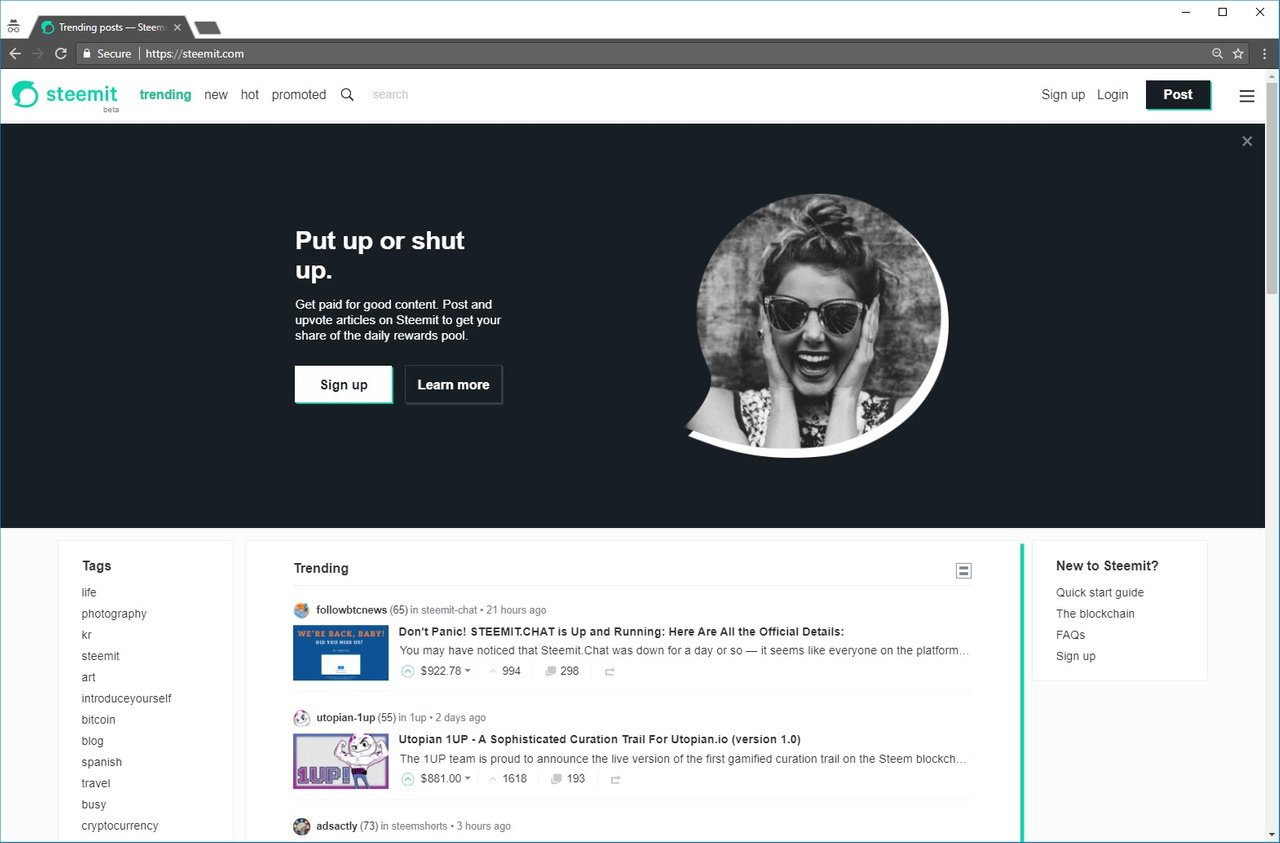Screen dimensions: 1280x843
Task: Switch to the promoted tab
Action: [x=299, y=95]
